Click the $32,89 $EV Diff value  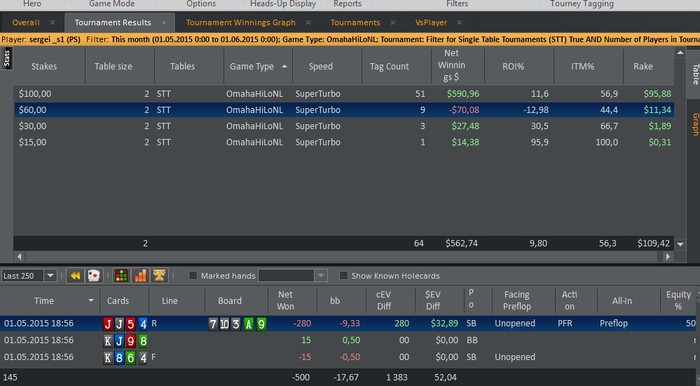click(x=444, y=324)
